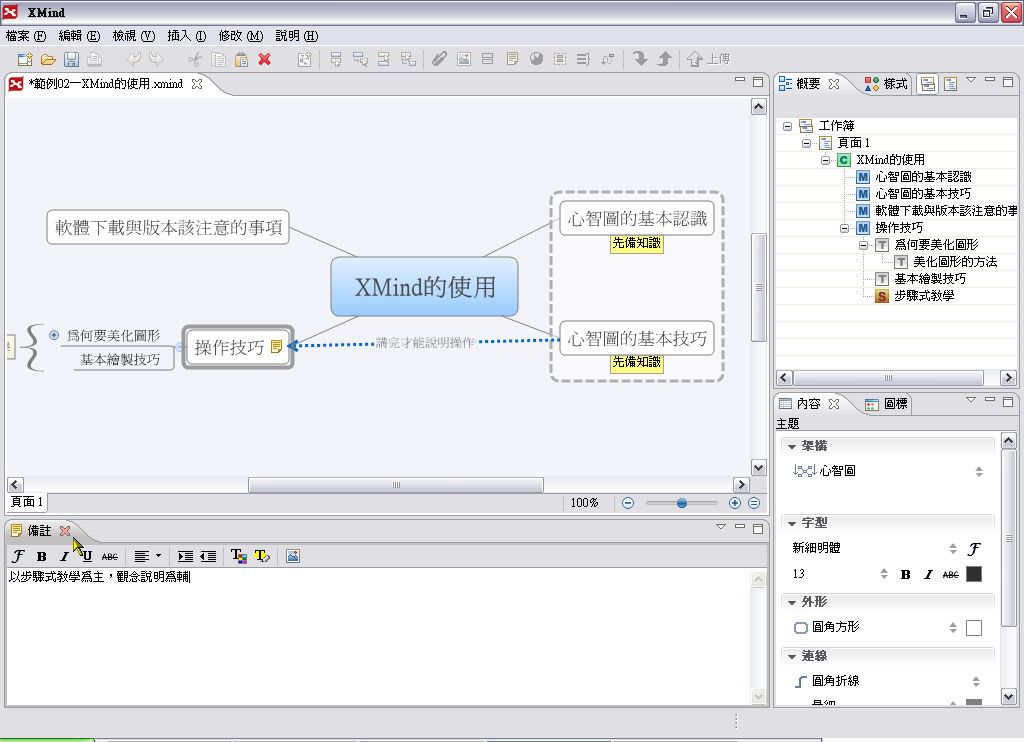Click the drill up arrow icon
Image resolution: width=1024 pixels, height=742 pixels.
(664, 59)
